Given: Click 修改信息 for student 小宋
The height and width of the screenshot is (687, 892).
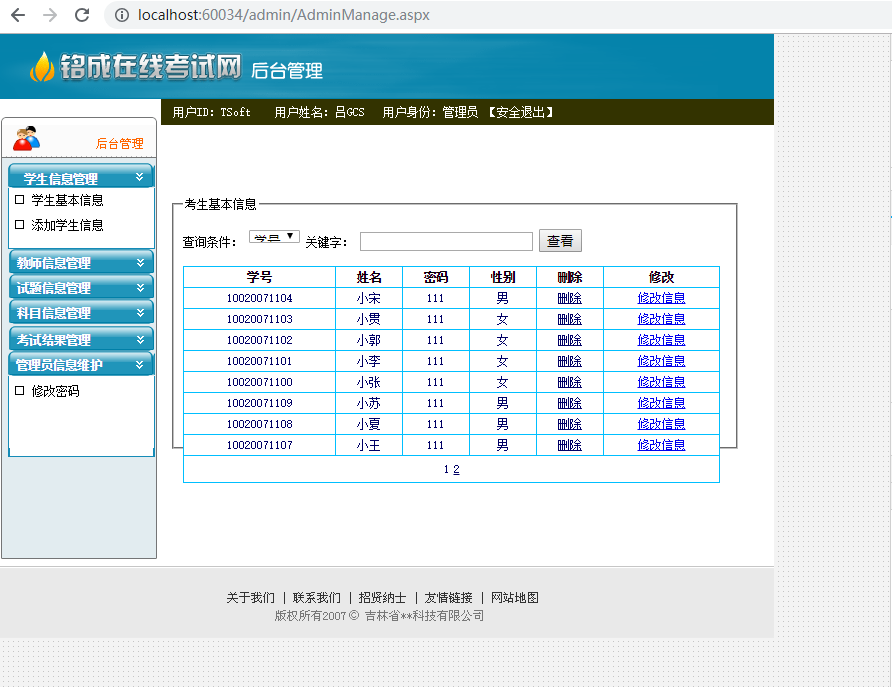Looking at the screenshot, I should [x=661, y=298].
